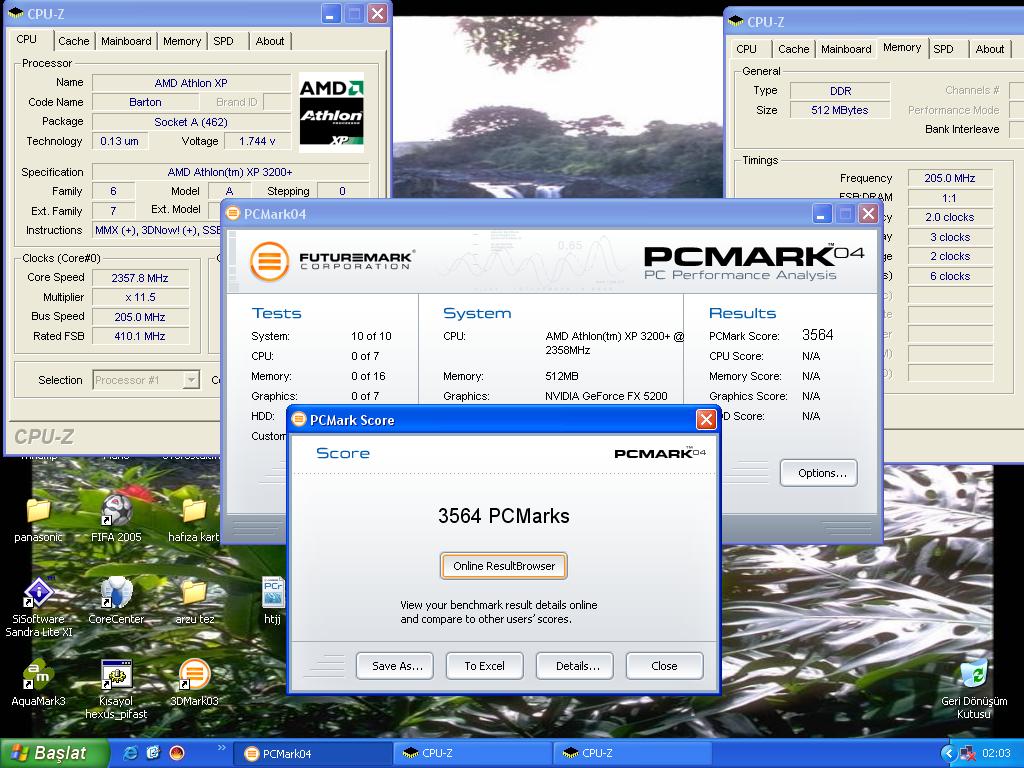Open the About tab in the CPU-Z Memory window
Image resolution: width=1024 pixels, height=768 pixels.
pos(989,49)
